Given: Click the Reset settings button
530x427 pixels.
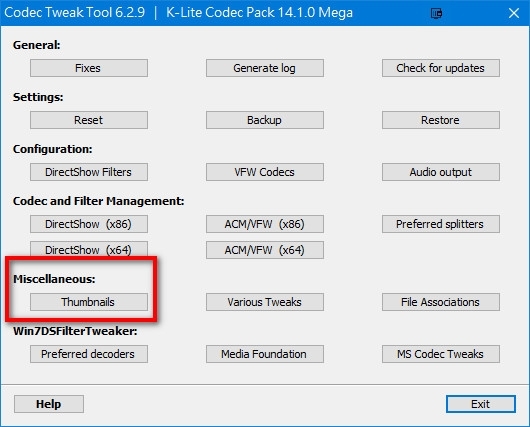Looking at the screenshot, I should coord(89,120).
